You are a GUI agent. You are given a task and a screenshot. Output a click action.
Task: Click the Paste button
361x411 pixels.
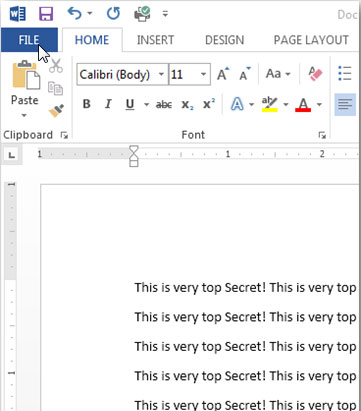click(x=25, y=82)
